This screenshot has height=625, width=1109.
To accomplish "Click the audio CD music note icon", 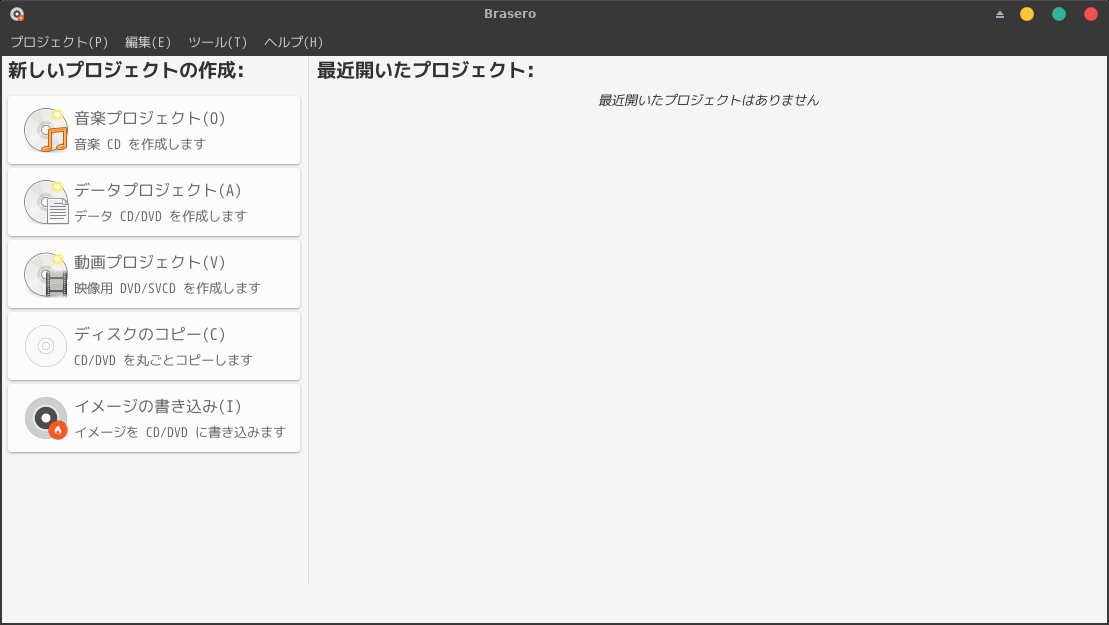I will [46, 130].
